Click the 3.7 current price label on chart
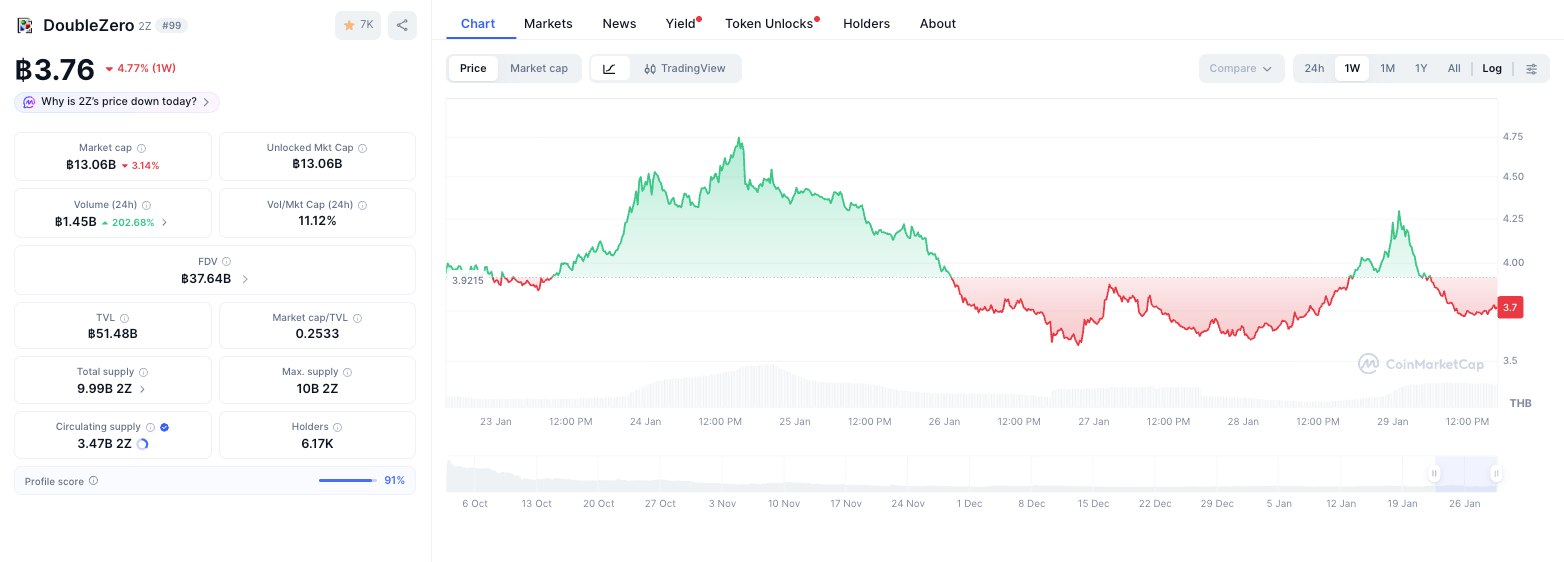1564x562 pixels. coord(1510,308)
